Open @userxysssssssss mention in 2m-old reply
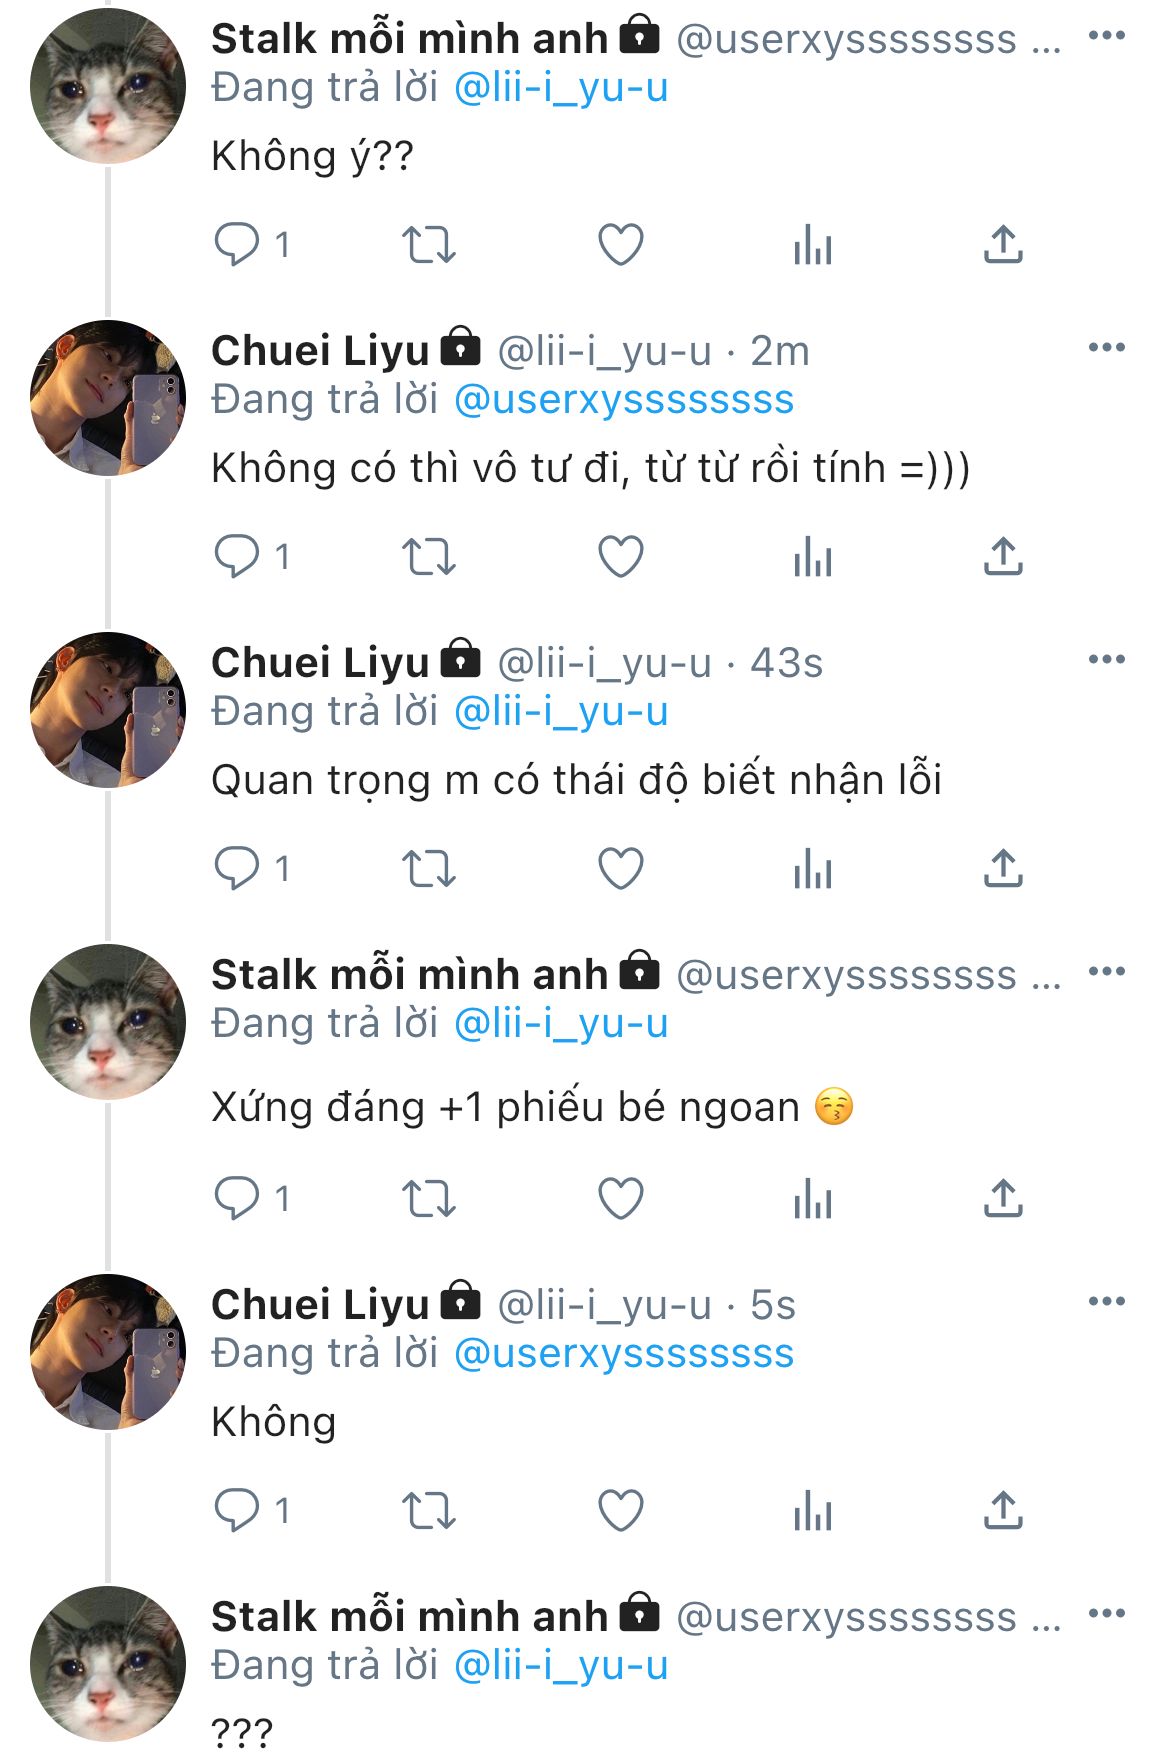The width and height of the screenshot is (1170, 1763). pyautogui.click(x=624, y=400)
